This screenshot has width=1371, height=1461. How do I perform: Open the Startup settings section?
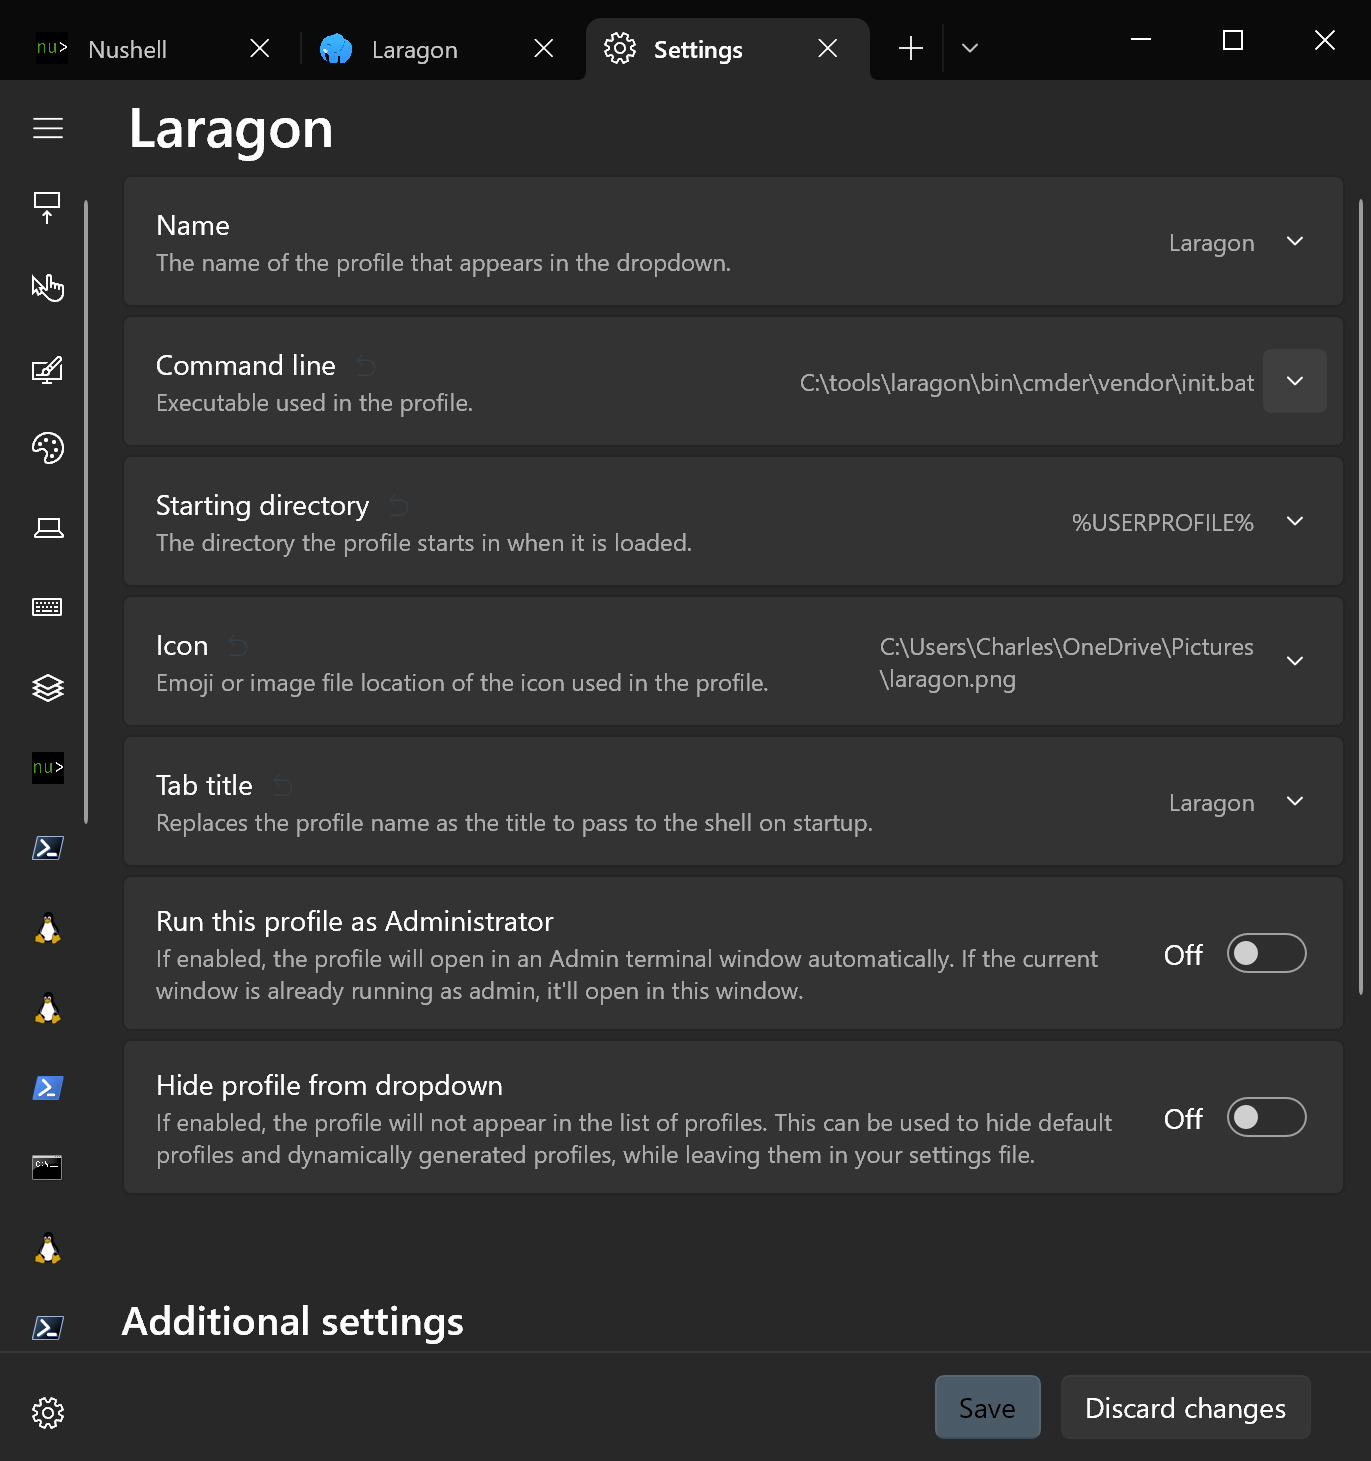click(47, 207)
